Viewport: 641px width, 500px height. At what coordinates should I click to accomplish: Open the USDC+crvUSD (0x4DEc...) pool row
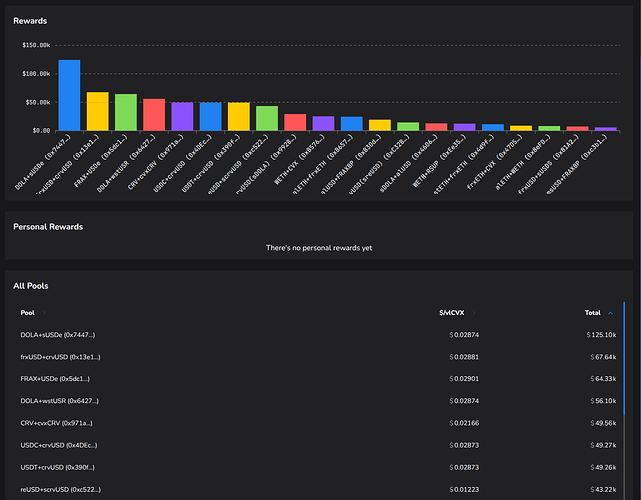coord(60,445)
